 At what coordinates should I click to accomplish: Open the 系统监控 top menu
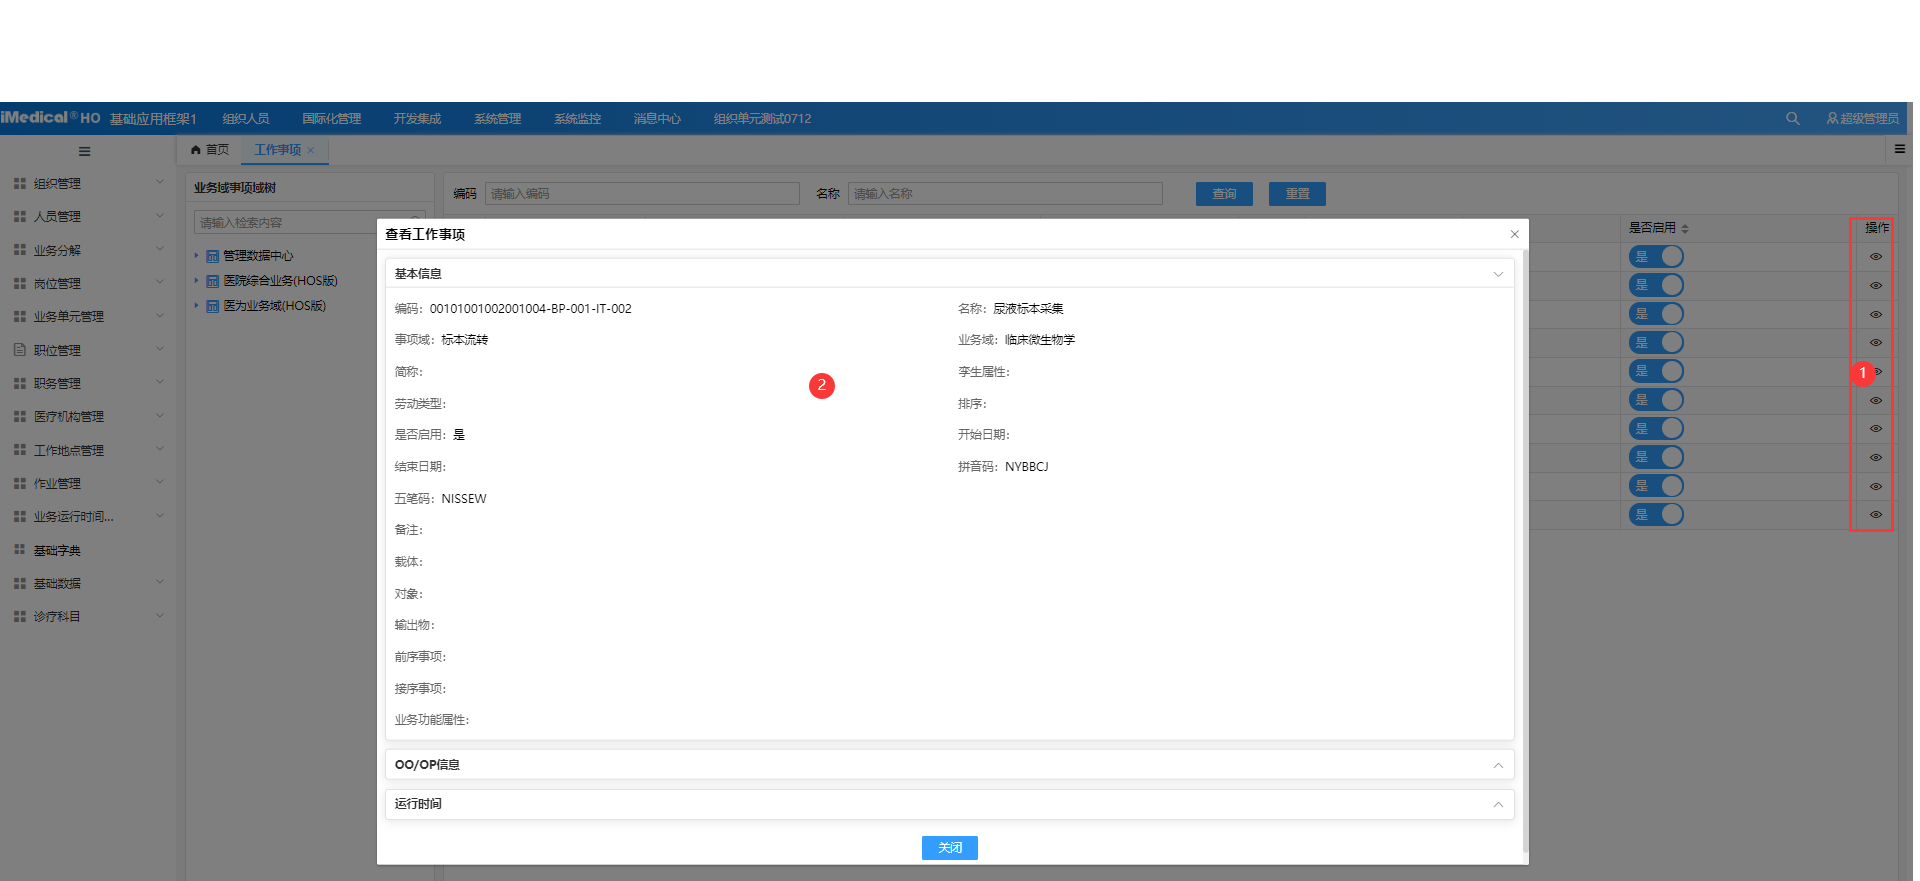coord(578,118)
